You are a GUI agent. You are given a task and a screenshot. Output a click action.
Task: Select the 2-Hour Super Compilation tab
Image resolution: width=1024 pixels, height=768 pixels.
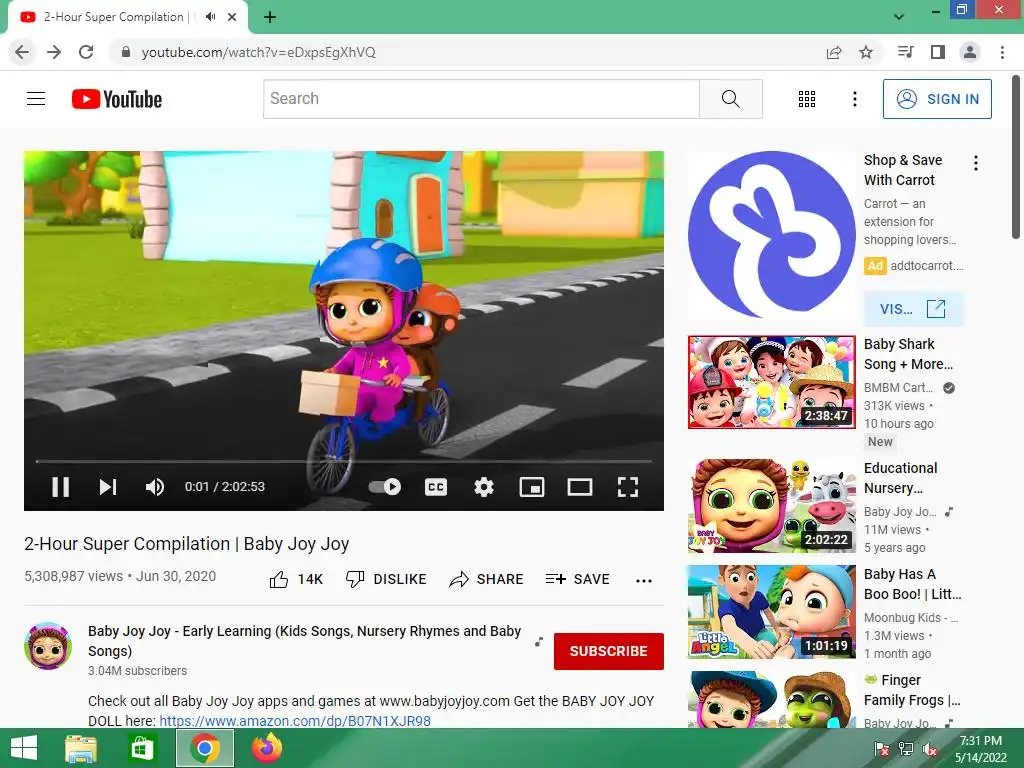pyautogui.click(x=128, y=17)
